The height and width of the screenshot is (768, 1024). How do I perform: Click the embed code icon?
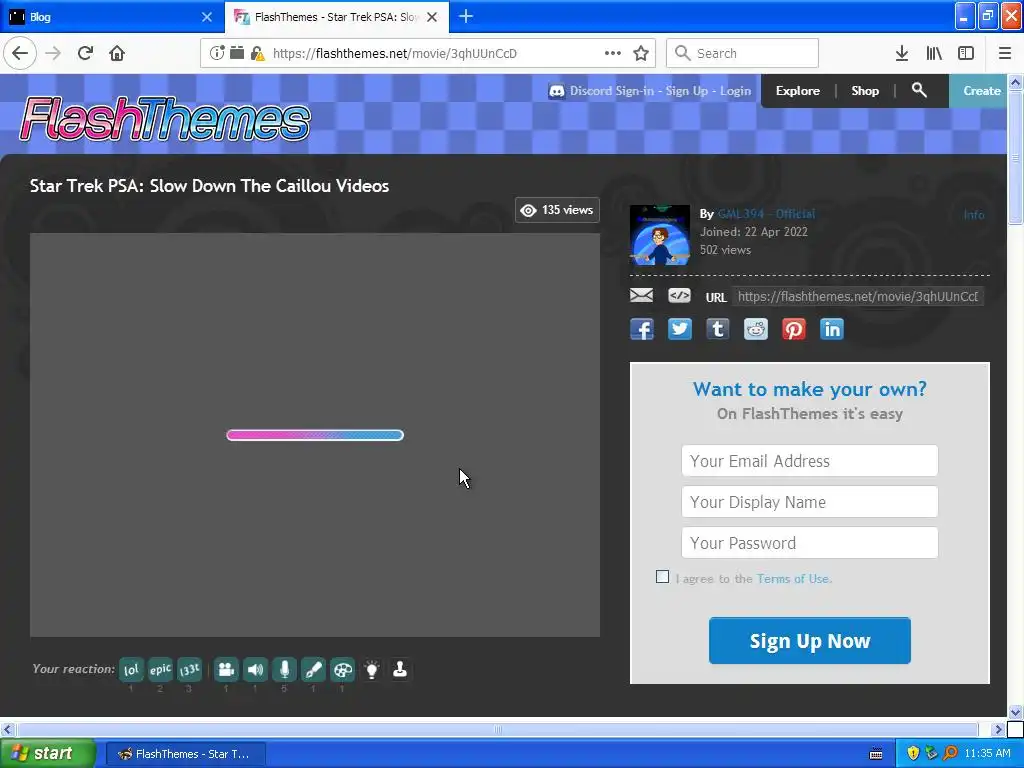click(x=679, y=296)
